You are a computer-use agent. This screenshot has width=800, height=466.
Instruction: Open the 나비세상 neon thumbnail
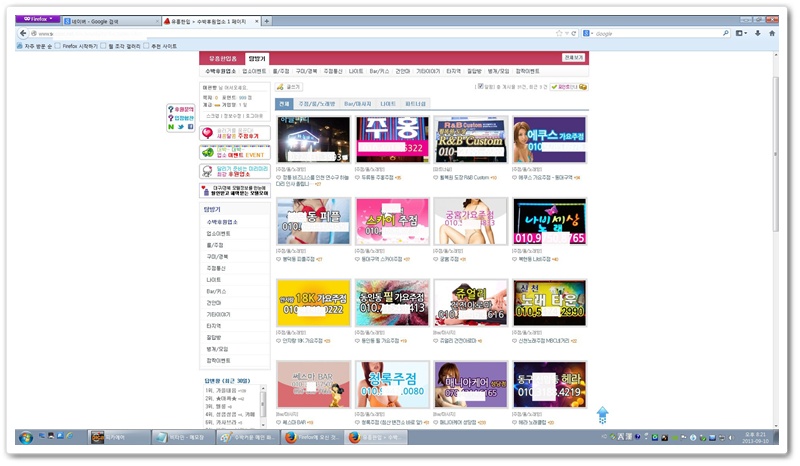pyautogui.click(x=549, y=222)
